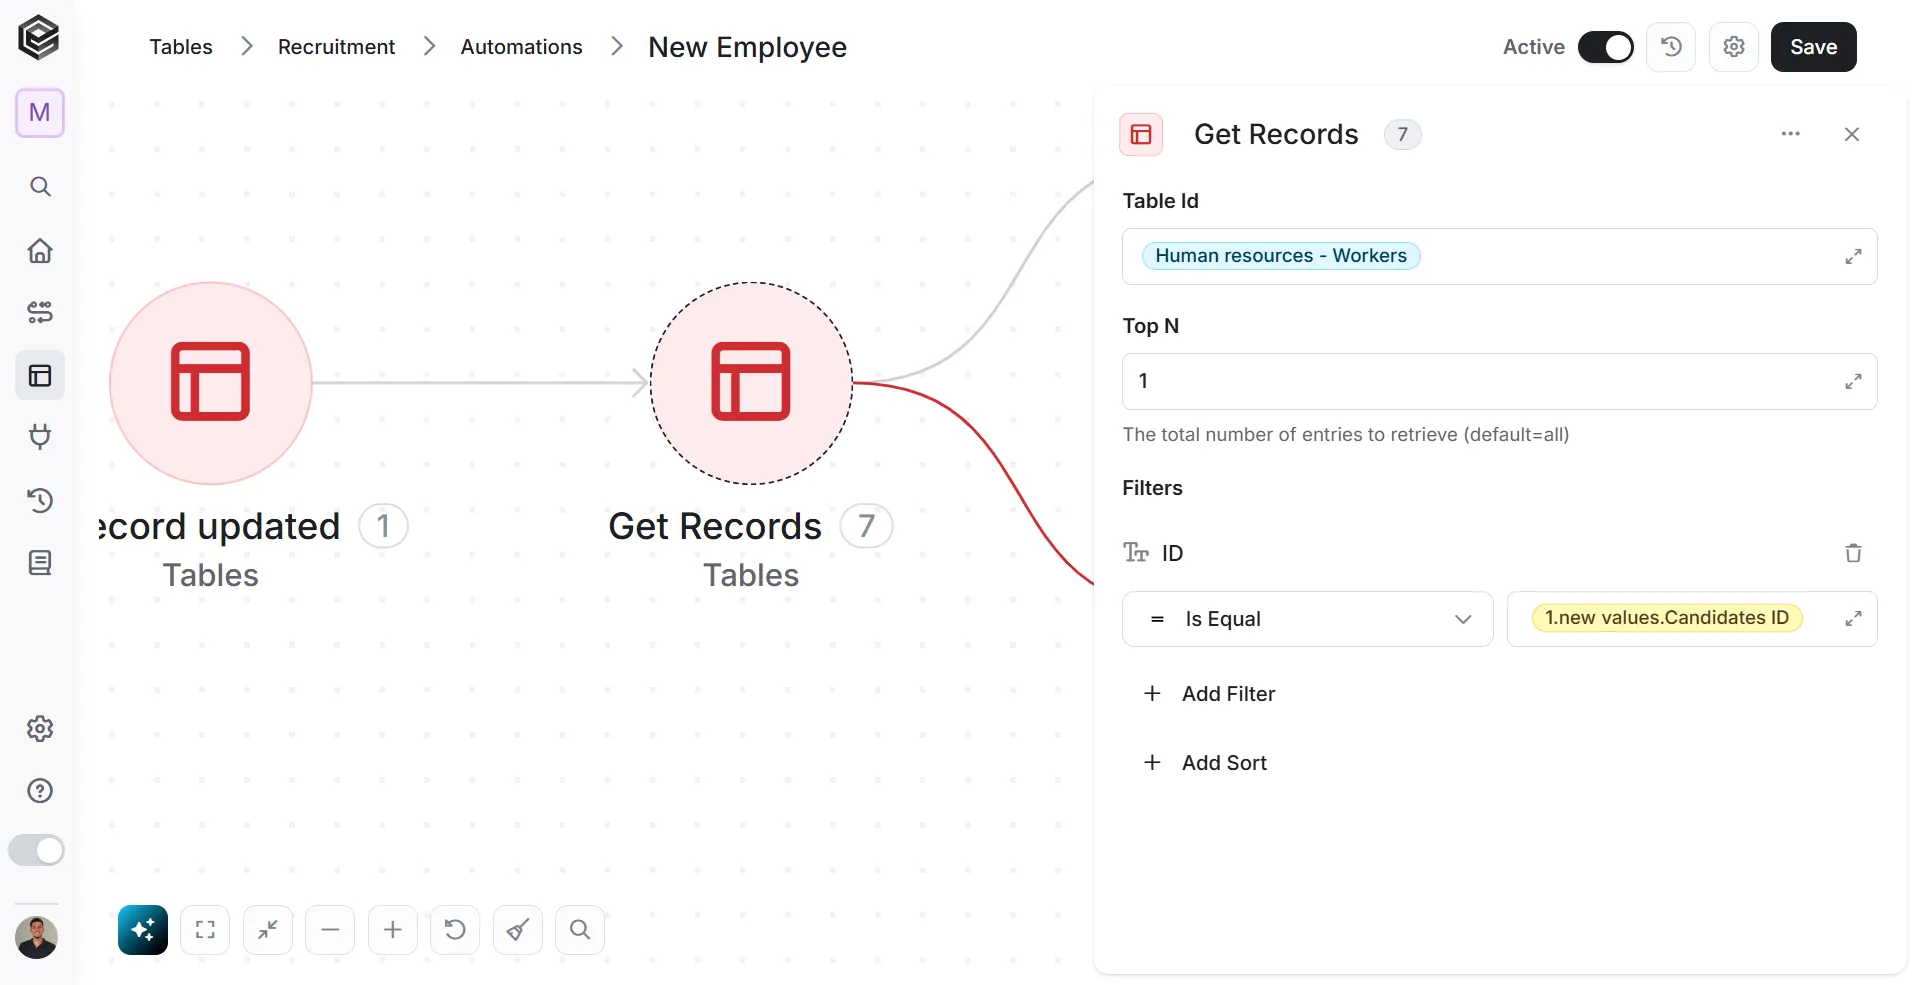1918x985 pixels.
Task: Click the Top N input field
Action: point(1500,381)
